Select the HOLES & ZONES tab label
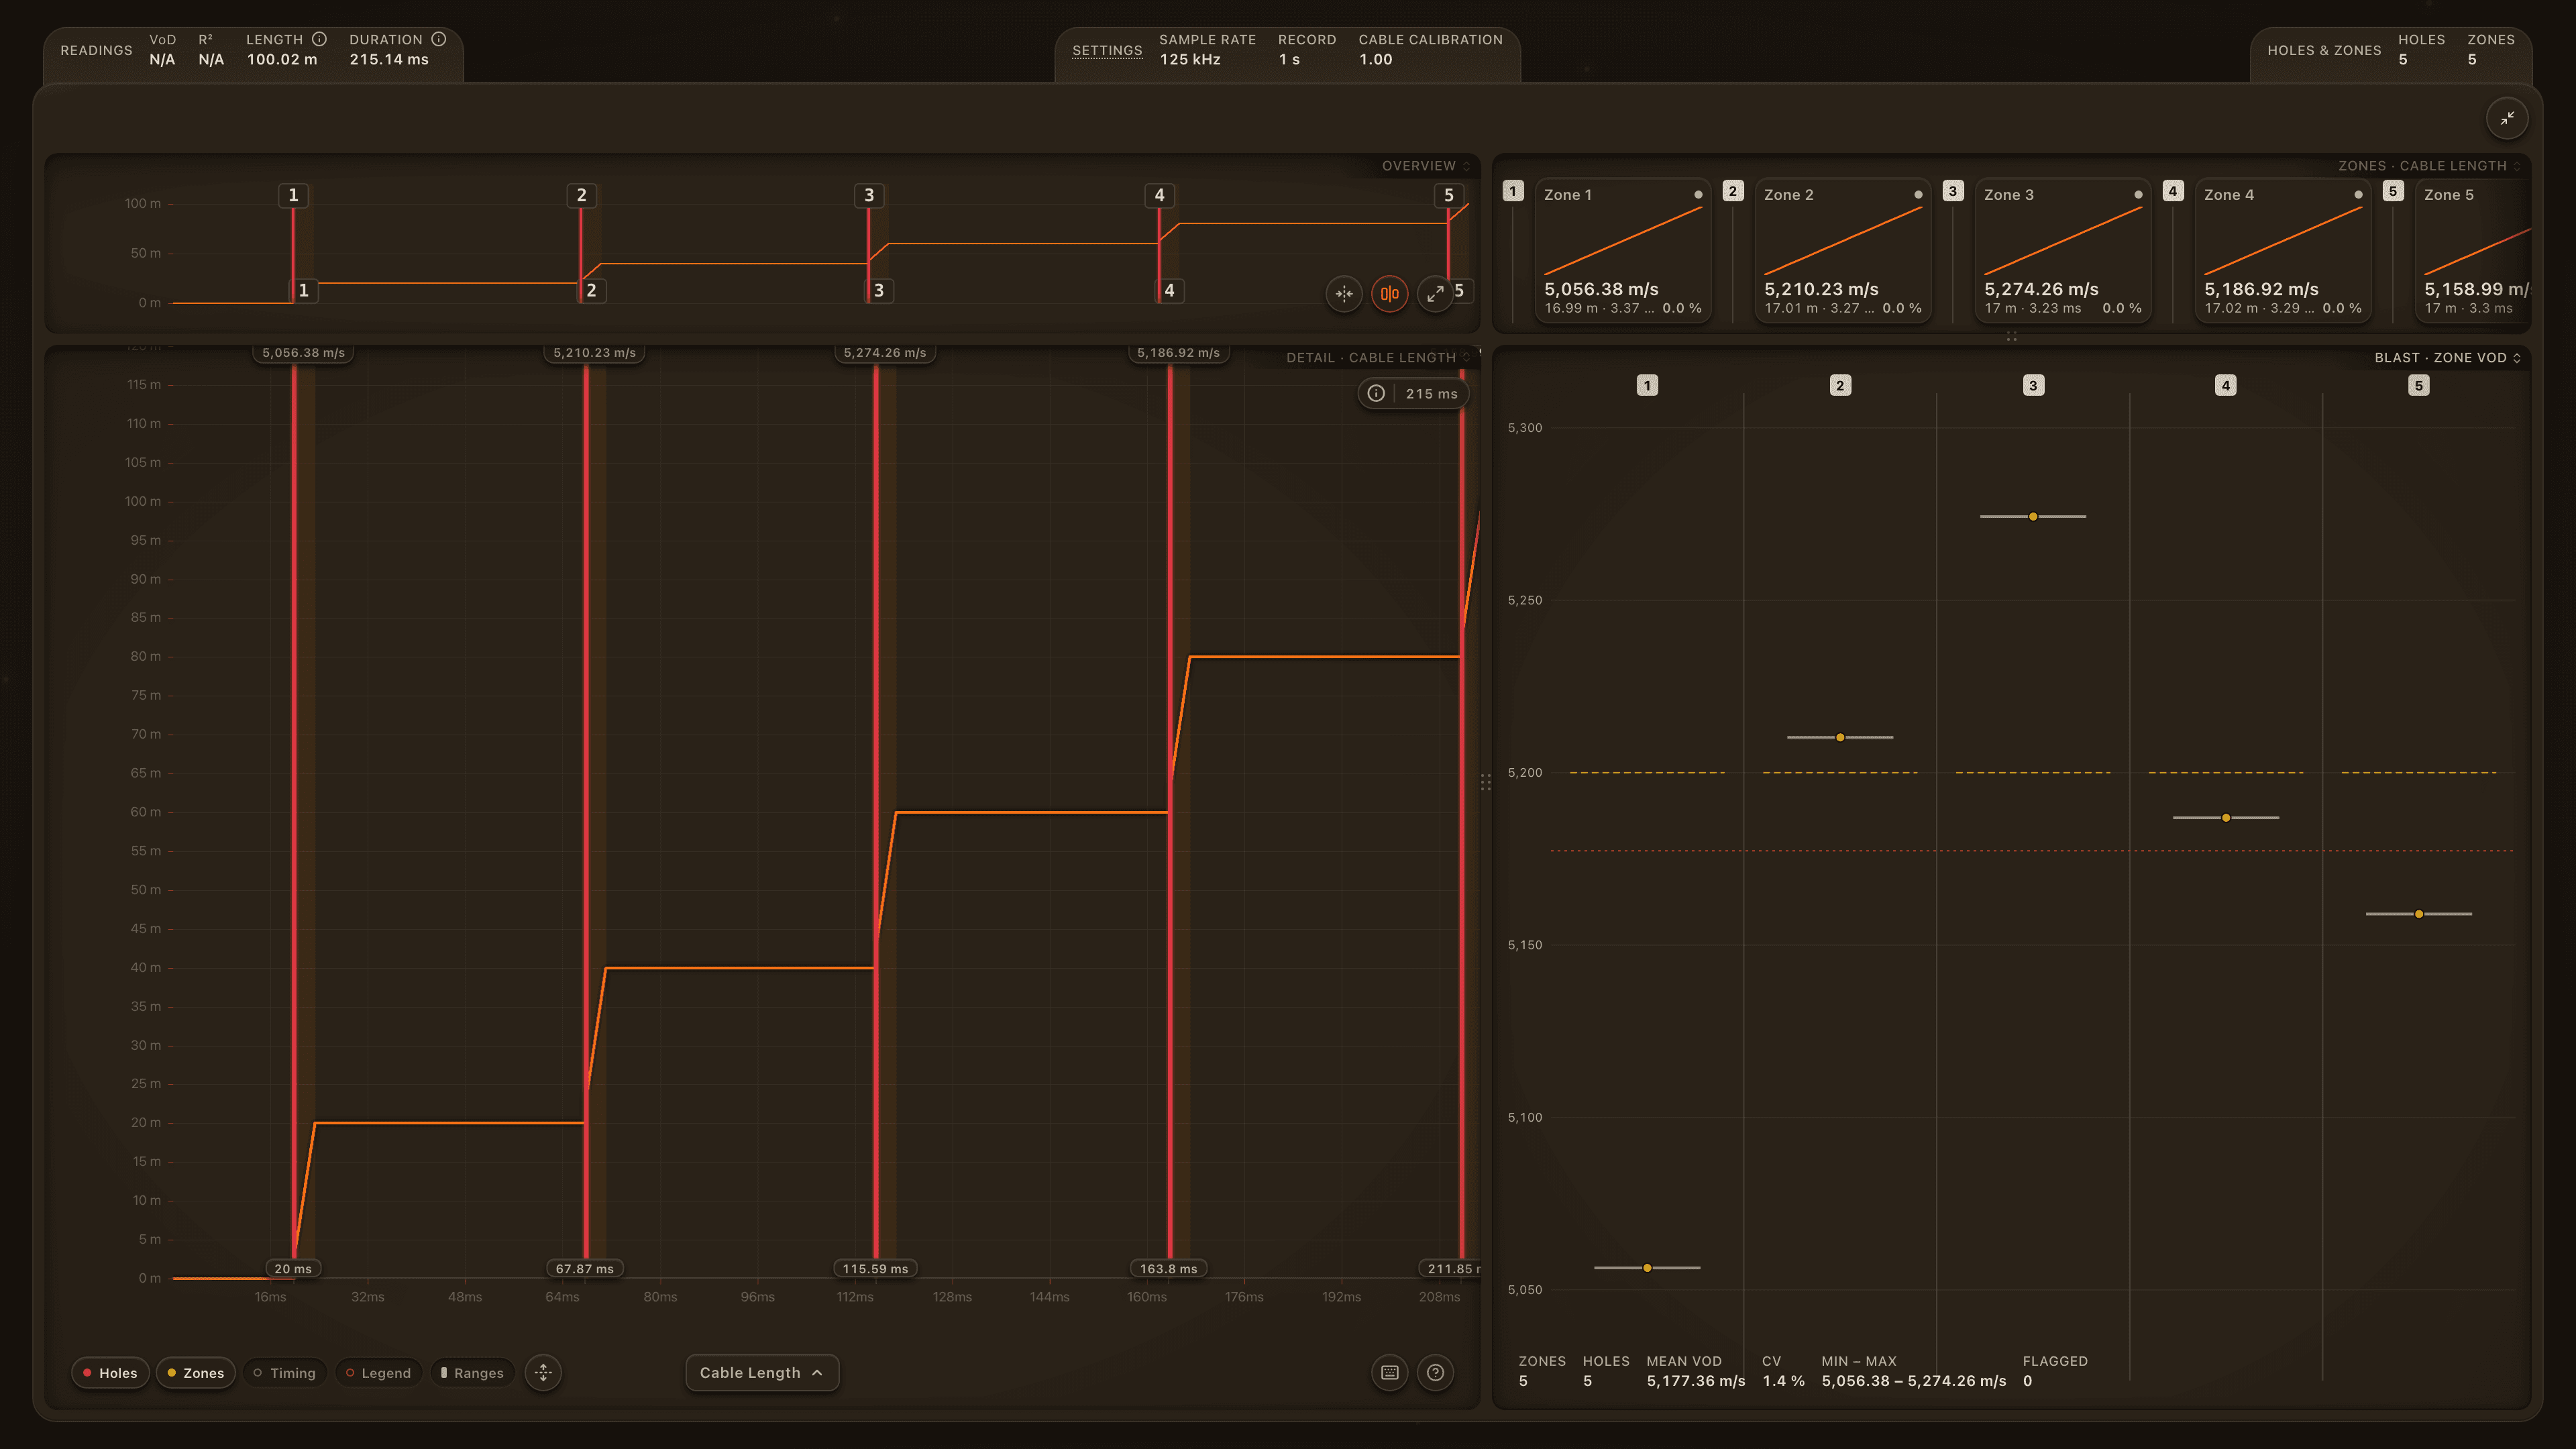The image size is (2576, 1449). click(2324, 50)
